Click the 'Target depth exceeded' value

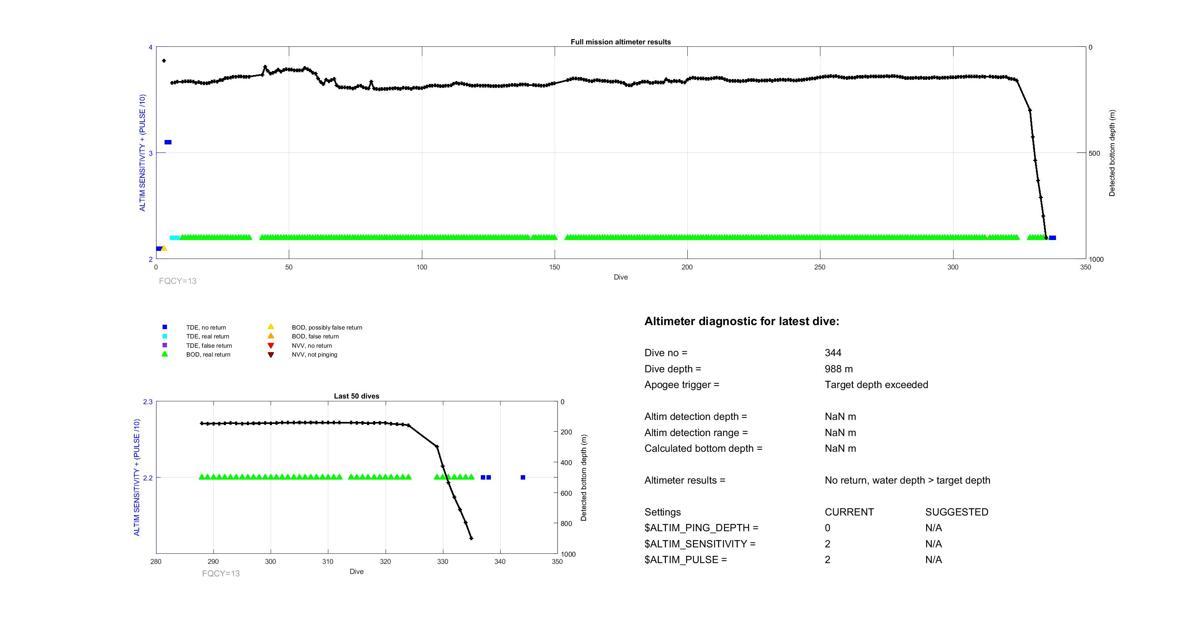click(876, 385)
